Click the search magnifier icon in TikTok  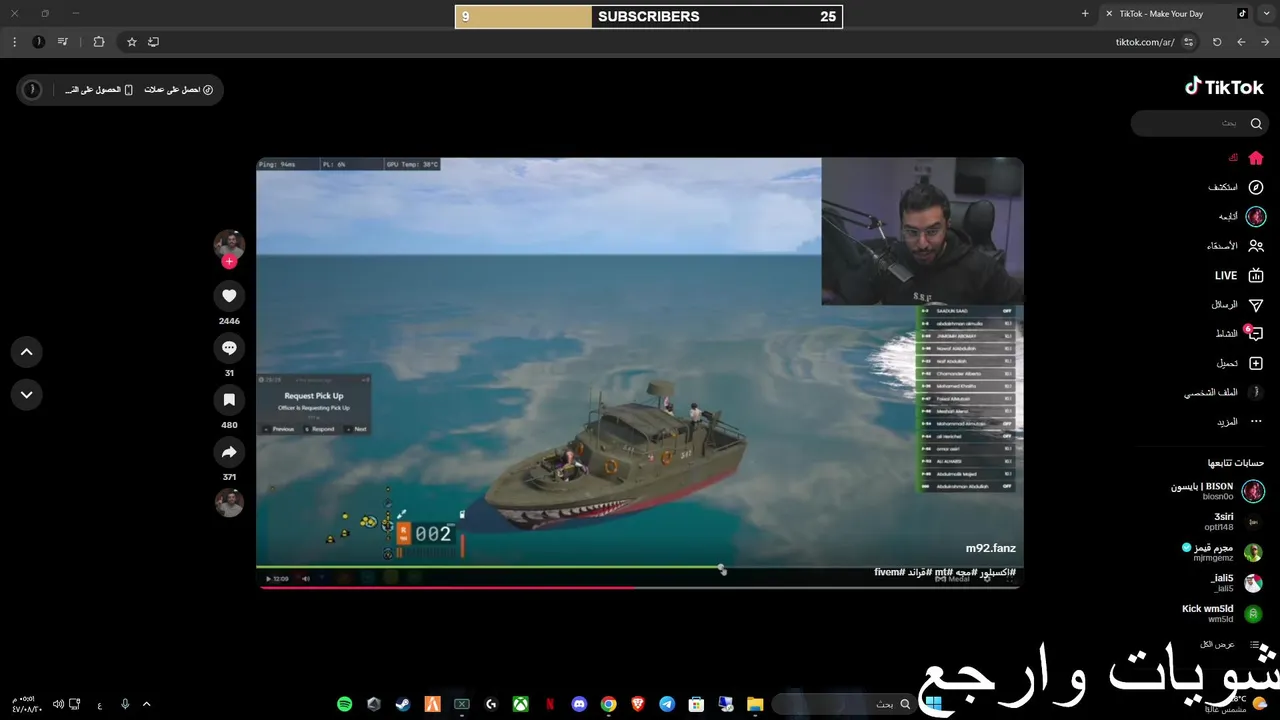tap(1256, 123)
